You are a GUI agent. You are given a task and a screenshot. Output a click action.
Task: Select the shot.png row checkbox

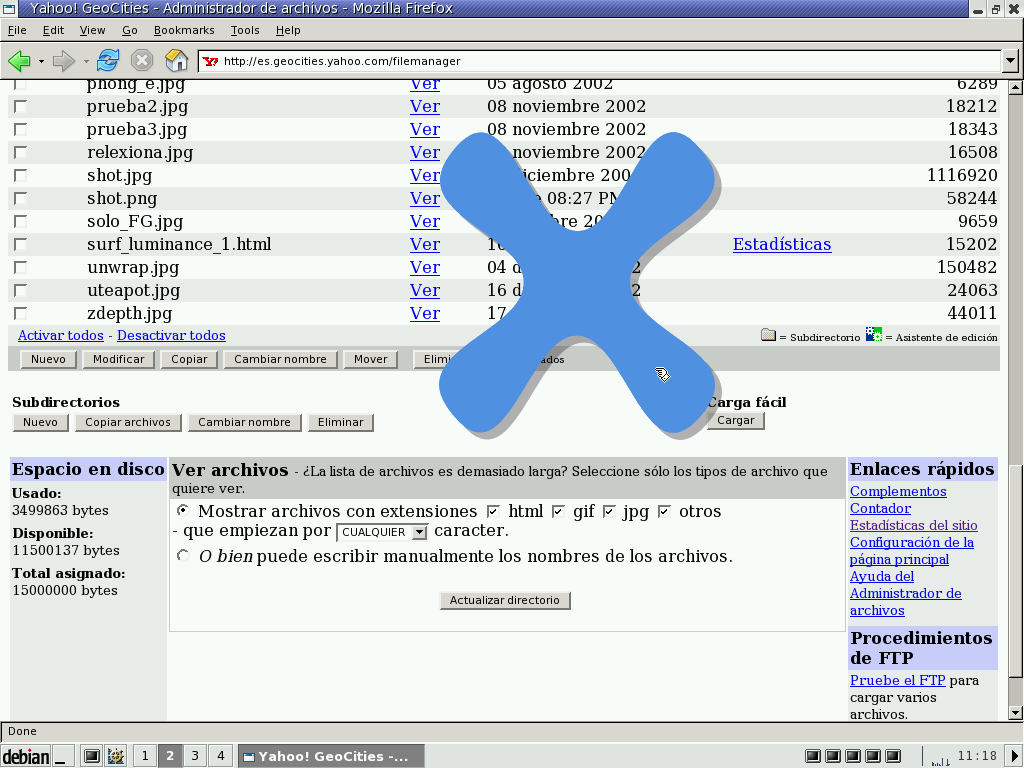[x=20, y=198]
